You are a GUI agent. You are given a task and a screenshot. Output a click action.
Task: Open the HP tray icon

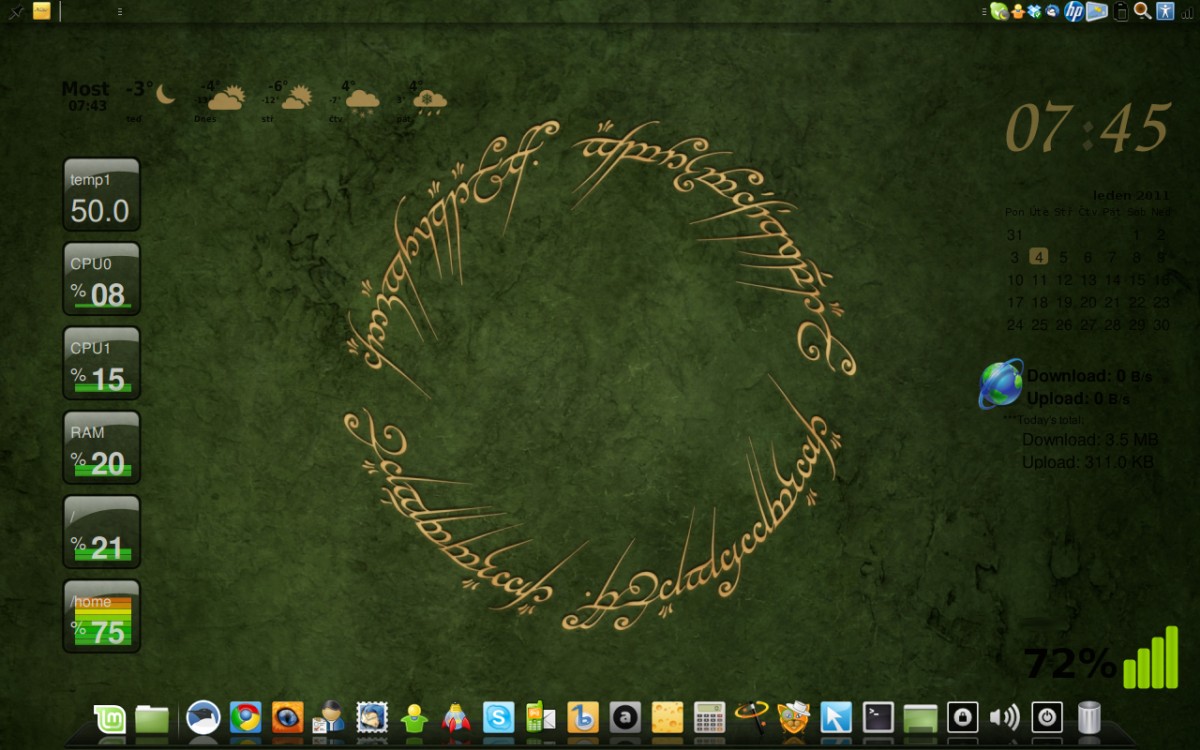tap(1074, 11)
